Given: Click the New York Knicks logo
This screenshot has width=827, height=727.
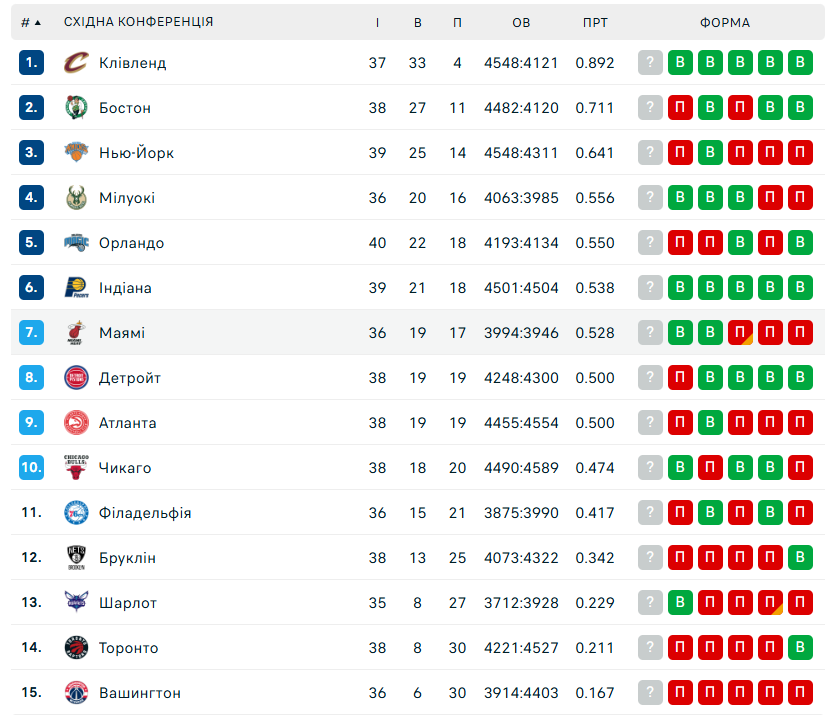Looking at the screenshot, I should click(x=76, y=153).
